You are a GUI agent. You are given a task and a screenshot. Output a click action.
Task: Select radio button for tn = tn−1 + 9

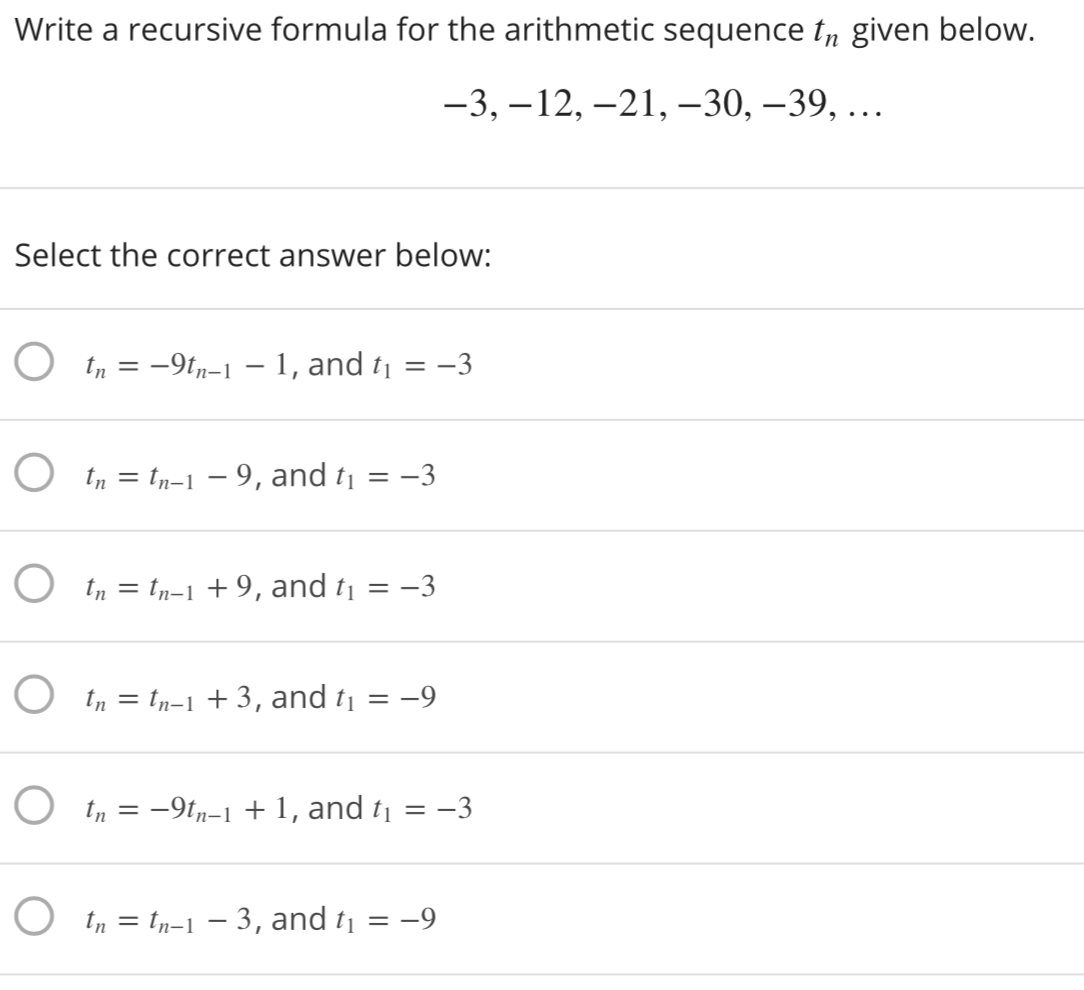click(34, 583)
